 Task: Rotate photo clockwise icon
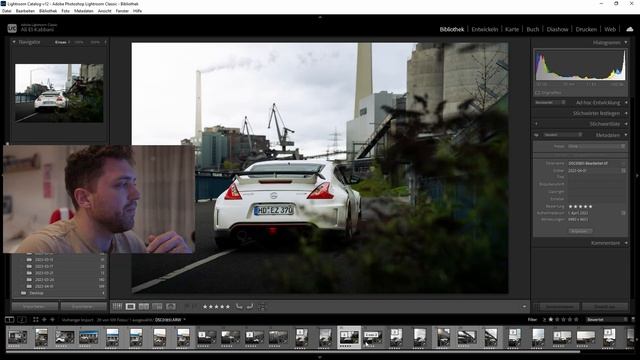pos(250,307)
